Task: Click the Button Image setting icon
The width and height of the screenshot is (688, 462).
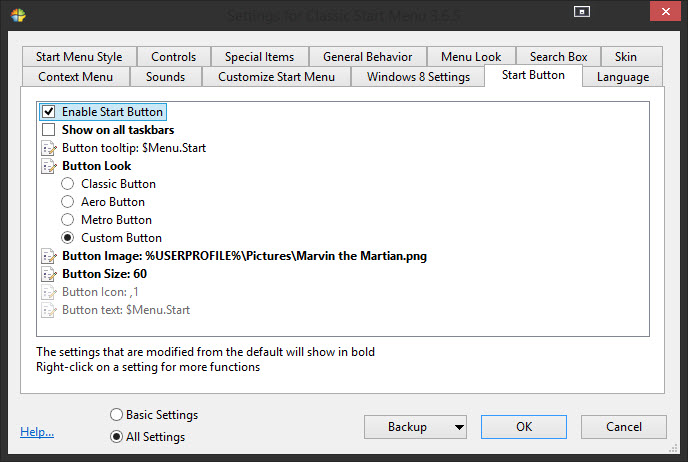Action: [x=49, y=256]
